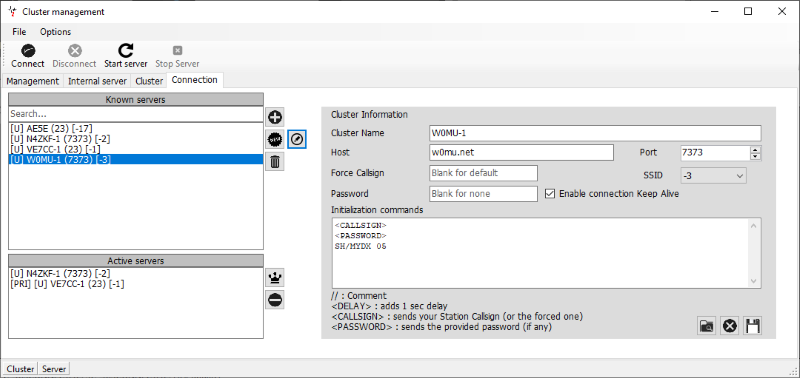The height and width of the screenshot is (378, 800).
Task: Click the compass connect-to-server icon
Action: click(x=297, y=139)
